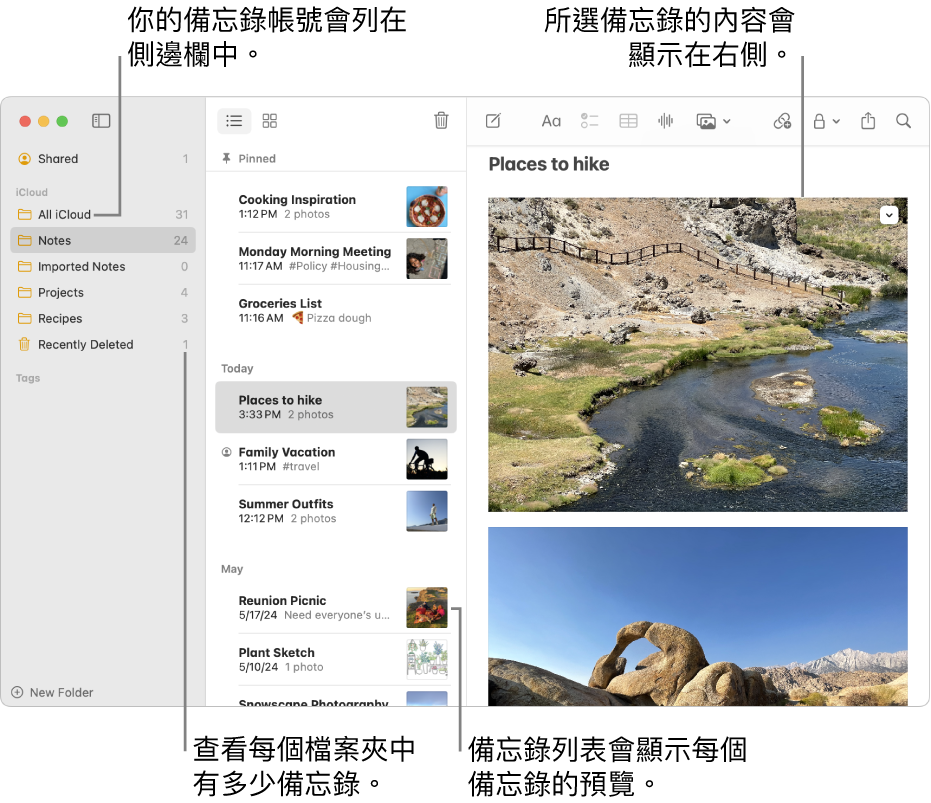
Task: Click the Places to hike note title
Action: (549, 165)
